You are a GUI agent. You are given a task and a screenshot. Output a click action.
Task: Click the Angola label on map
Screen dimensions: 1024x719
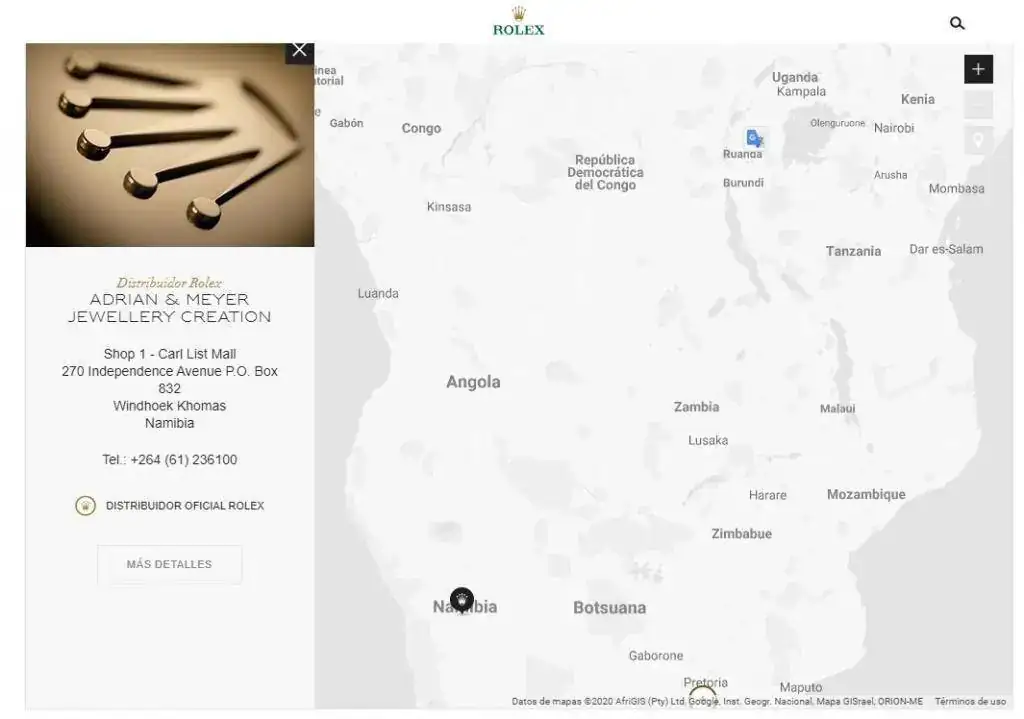(x=473, y=382)
